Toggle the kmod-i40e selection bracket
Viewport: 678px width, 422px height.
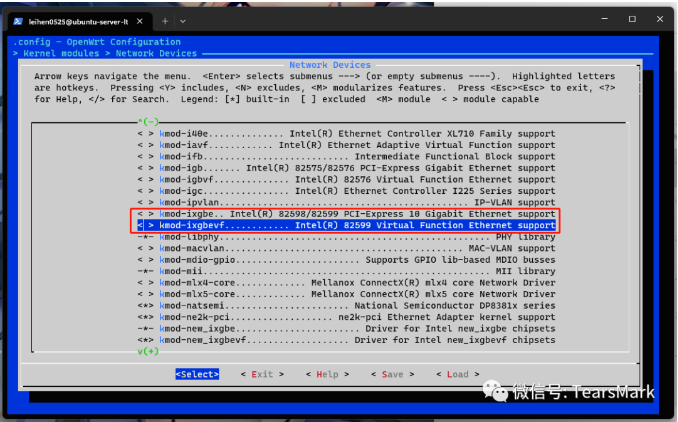point(146,134)
